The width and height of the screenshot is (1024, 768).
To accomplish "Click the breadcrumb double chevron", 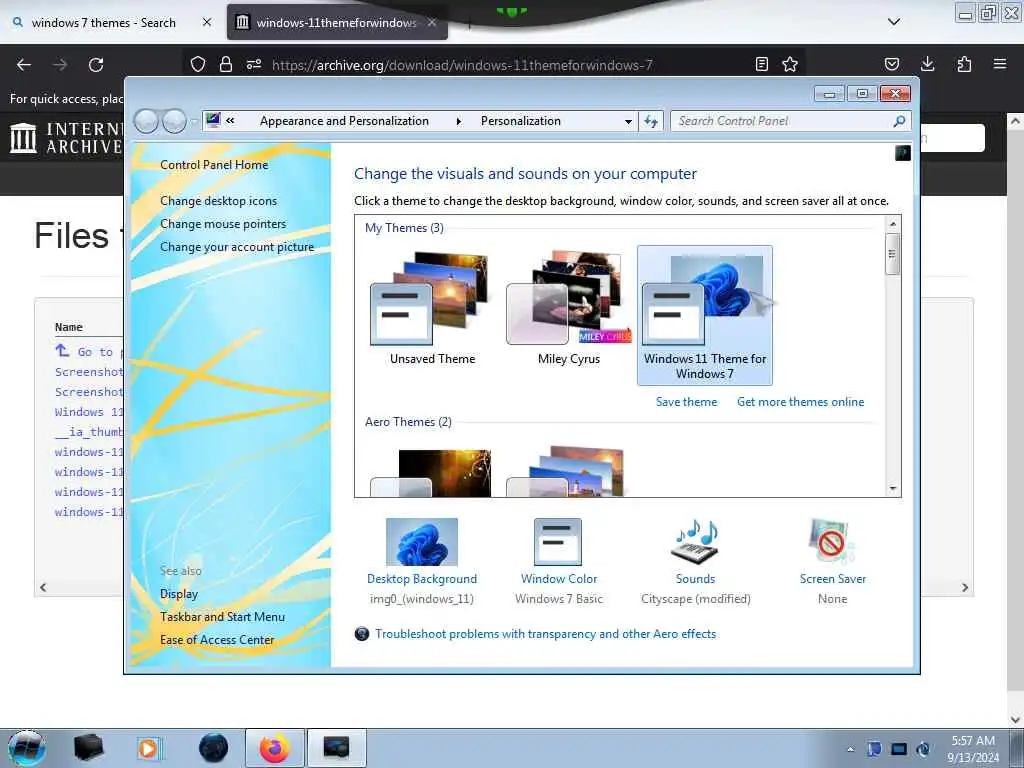I will [x=231, y=121].
